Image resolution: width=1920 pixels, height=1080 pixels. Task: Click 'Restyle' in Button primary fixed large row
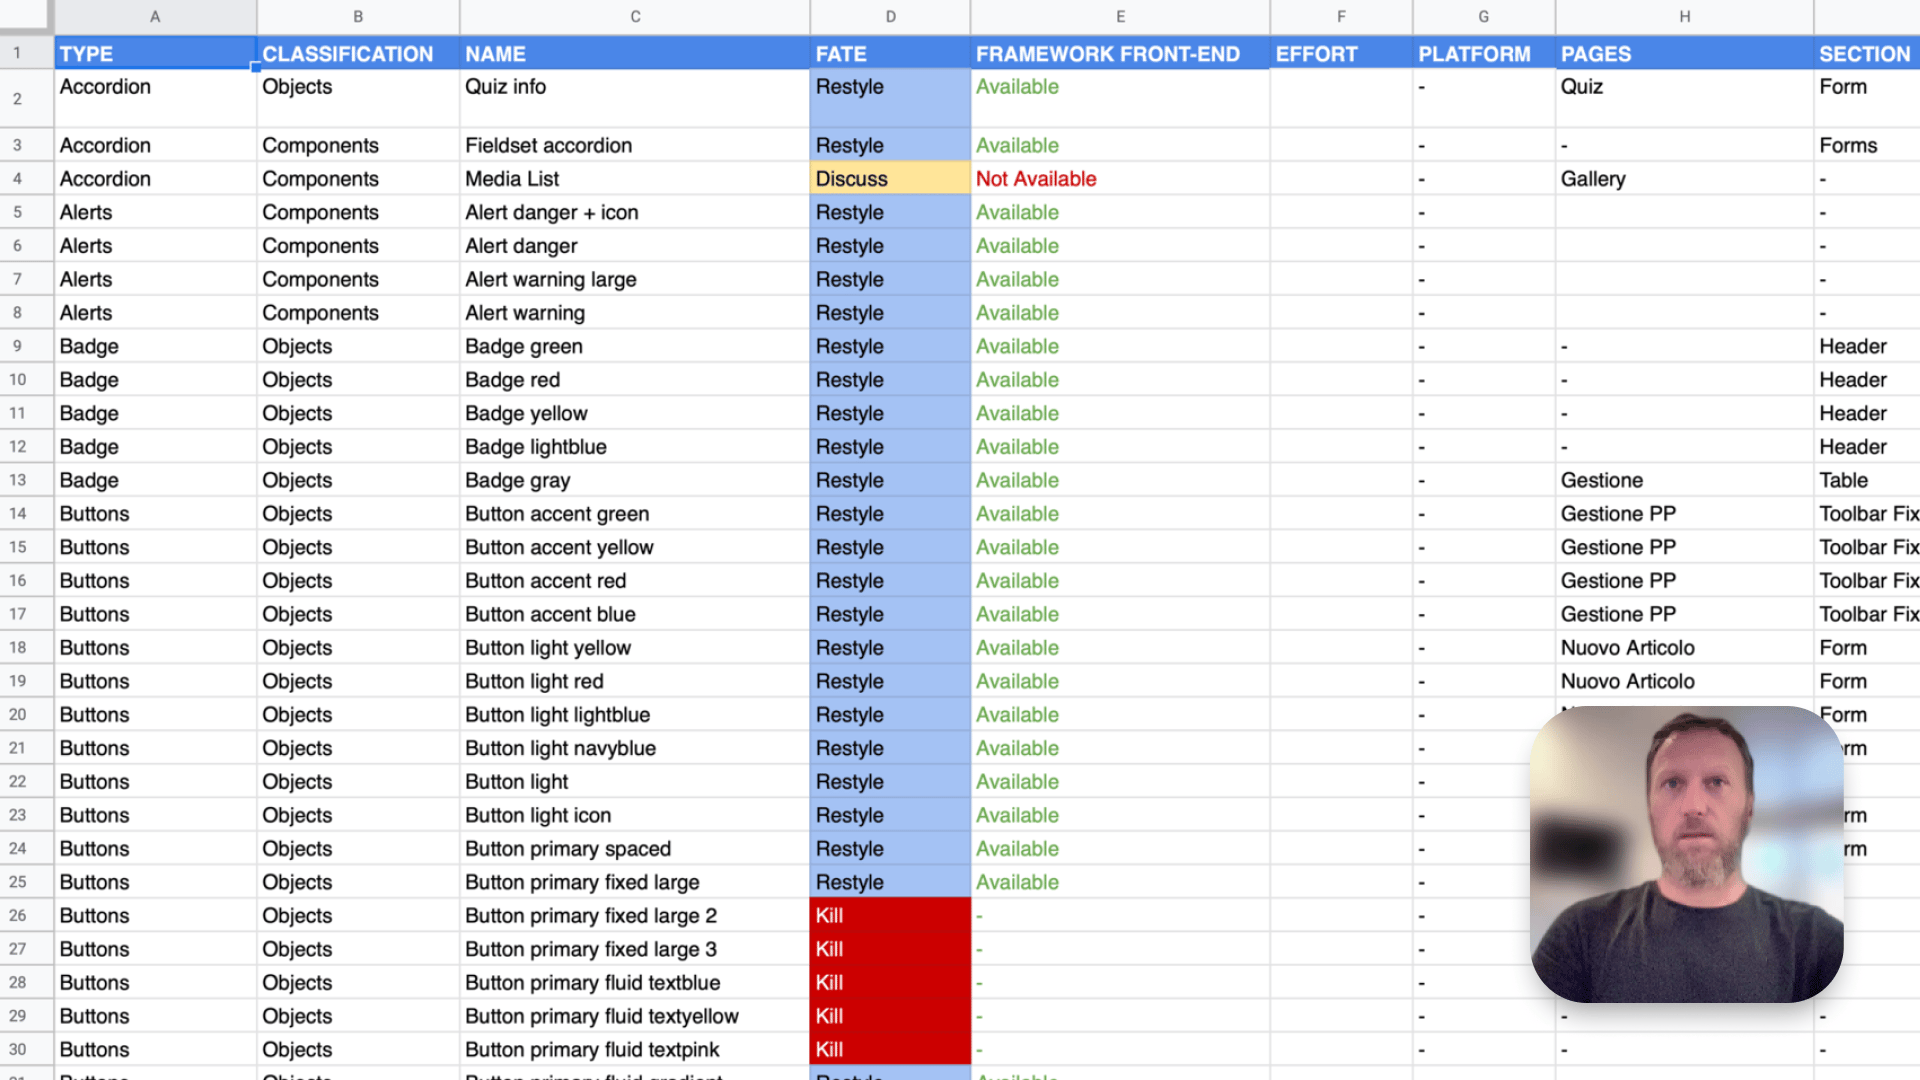pyautogui.click(x=849, y=883)
